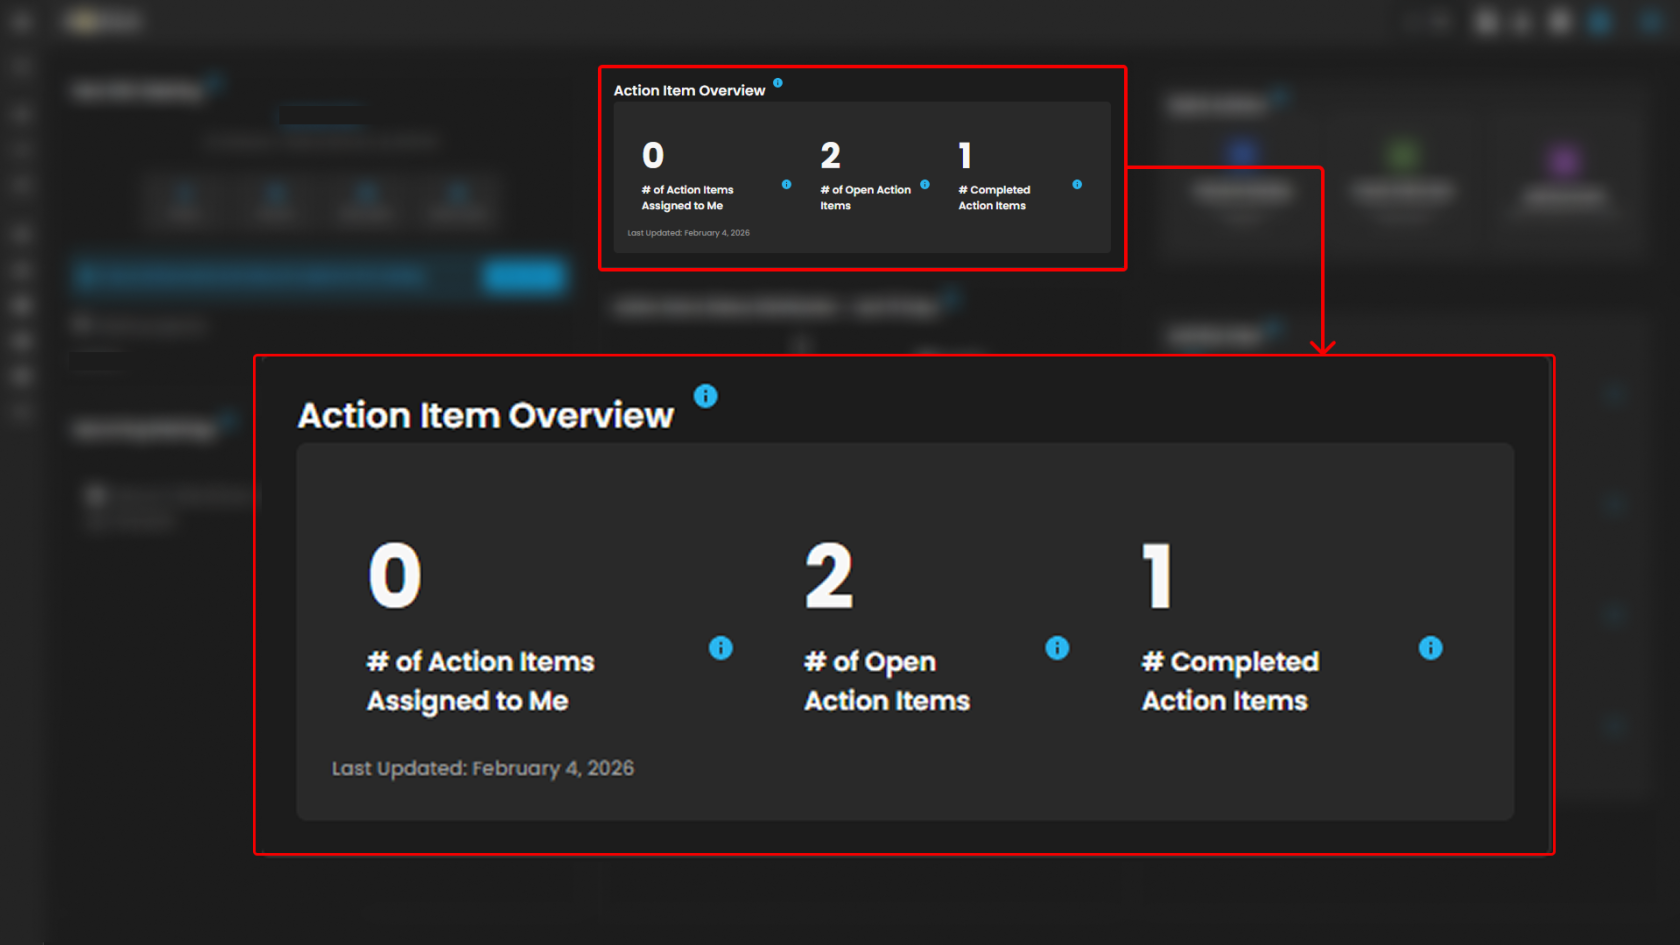Click the large 0 count in enlarged panel

click(395, 576)
